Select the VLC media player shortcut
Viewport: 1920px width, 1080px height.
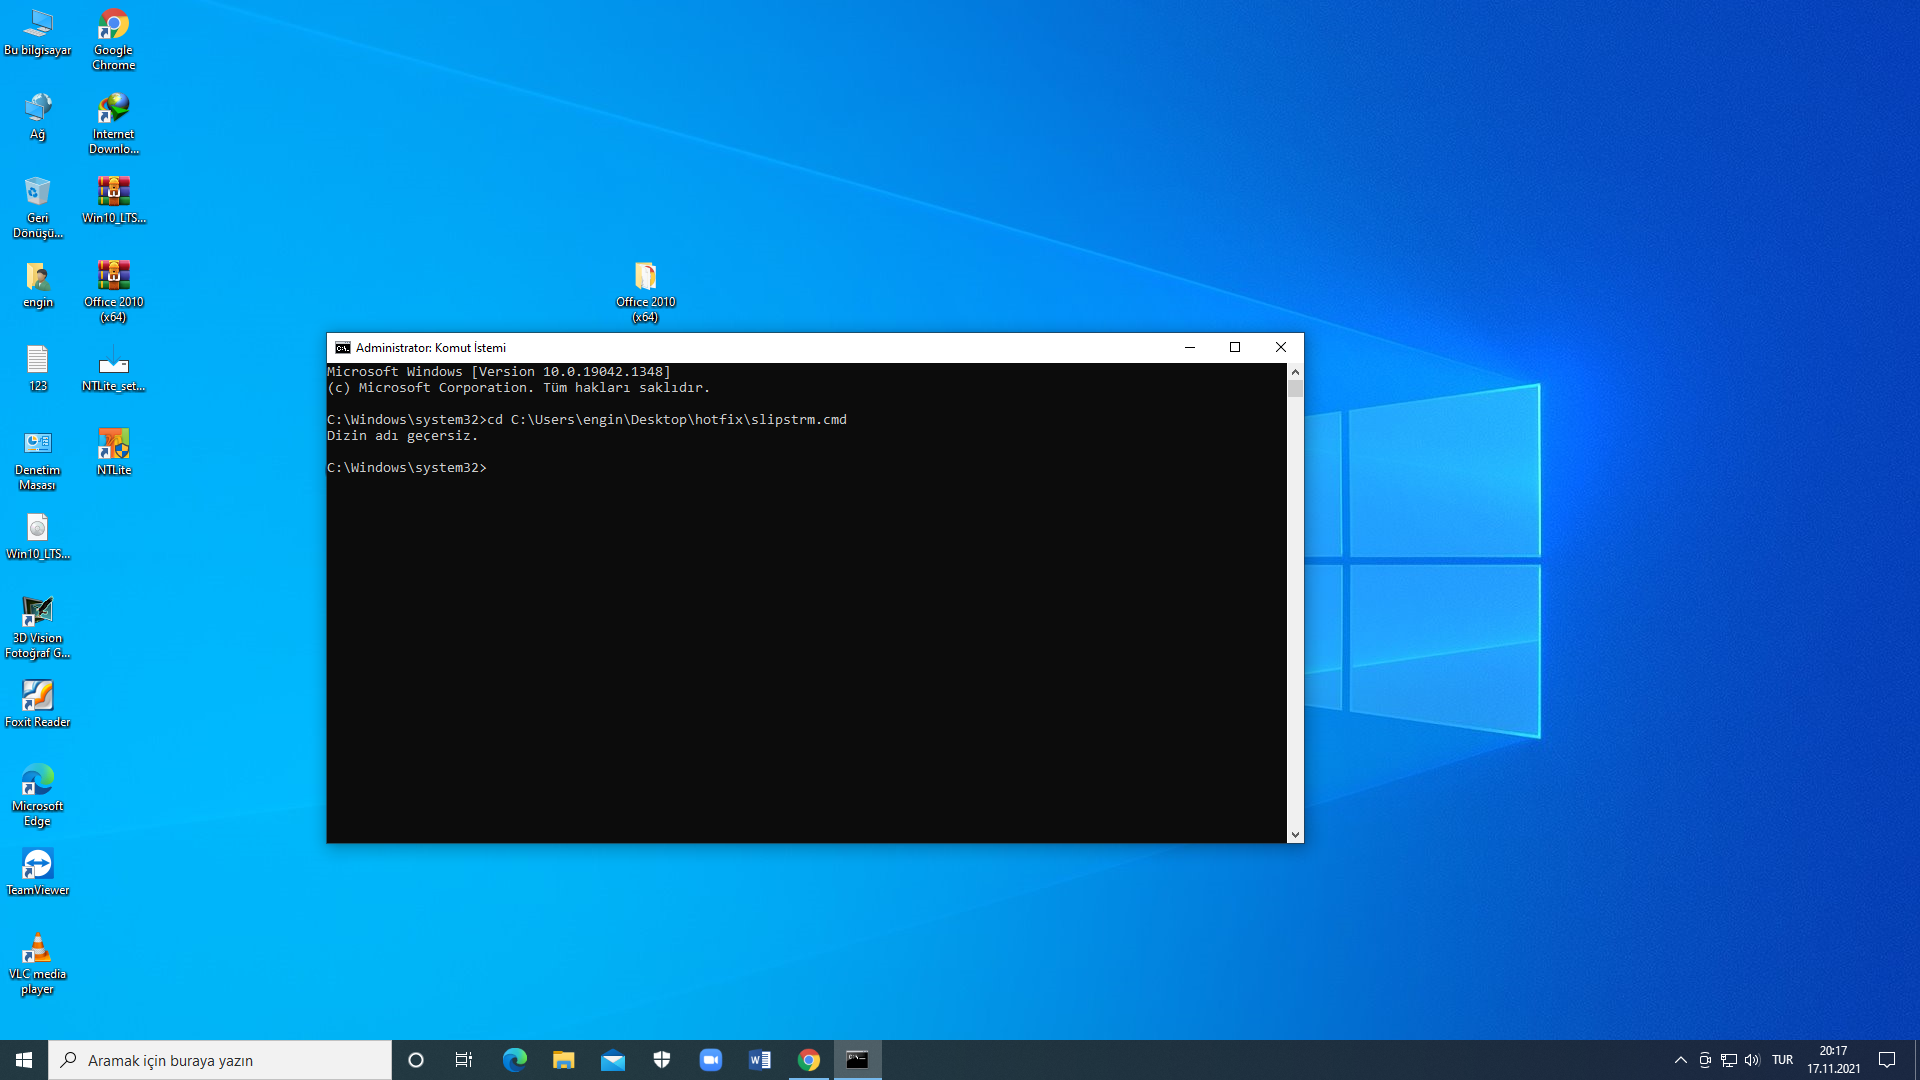38,964
